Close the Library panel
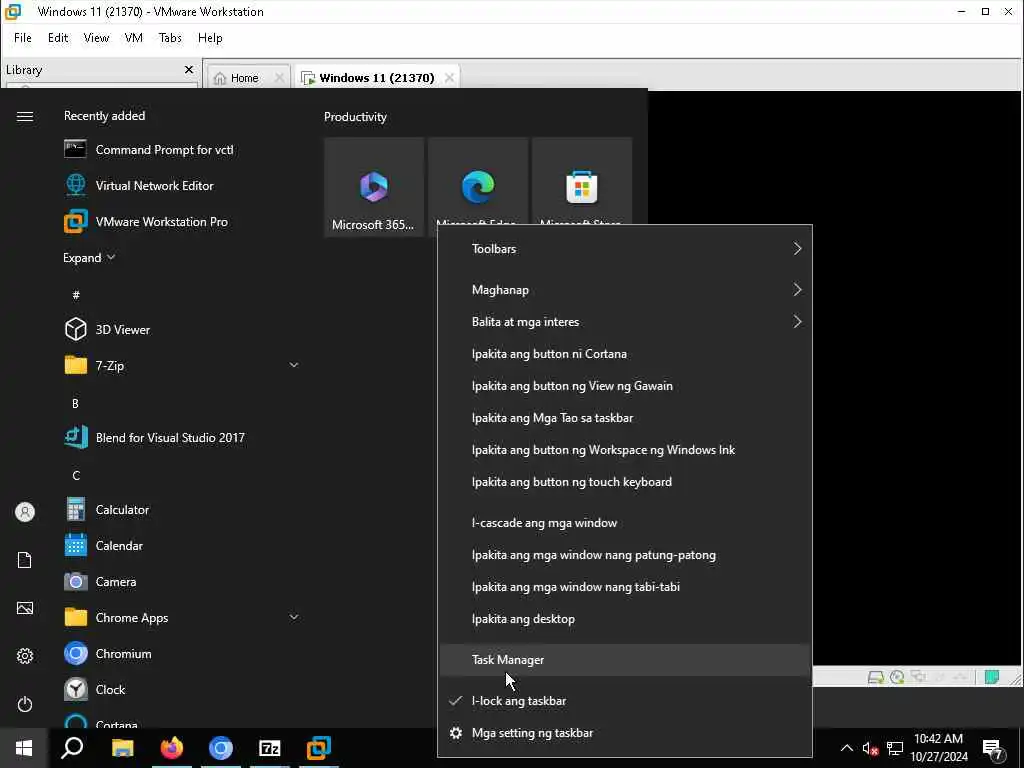Image resolution: width=1024 pixels, height=768 pixels. pyautogui.click(x=189, y=69)
